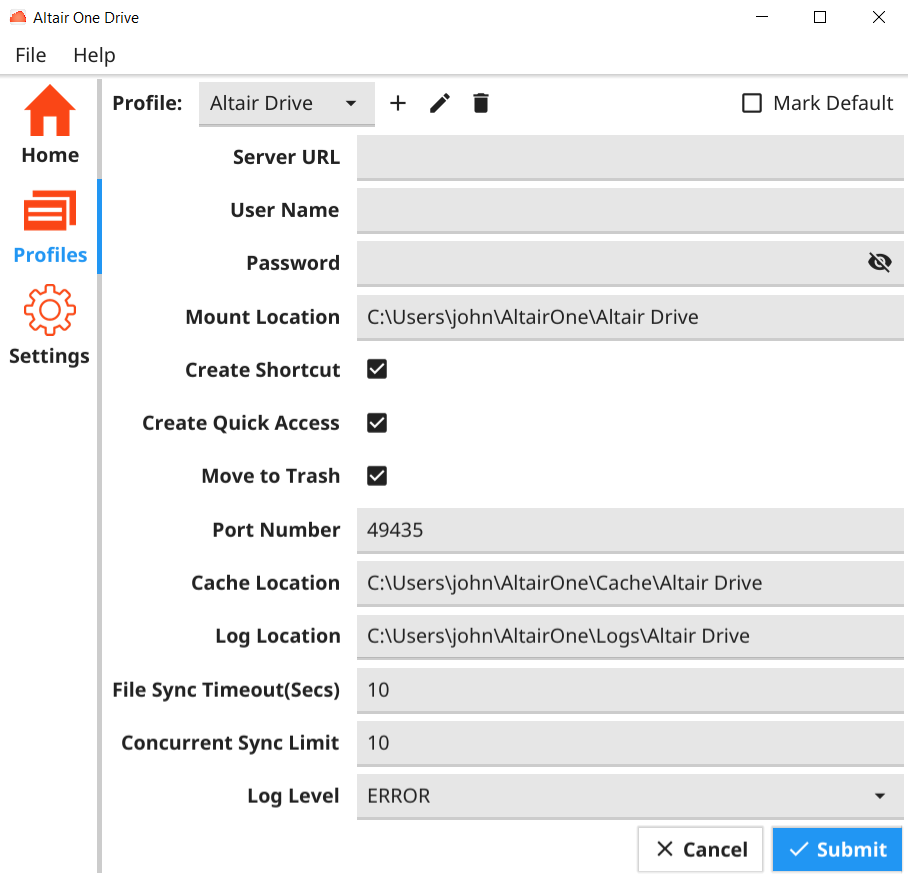
Task: Disable the Move to Trash checkbox
Action: tap(377, 475)
